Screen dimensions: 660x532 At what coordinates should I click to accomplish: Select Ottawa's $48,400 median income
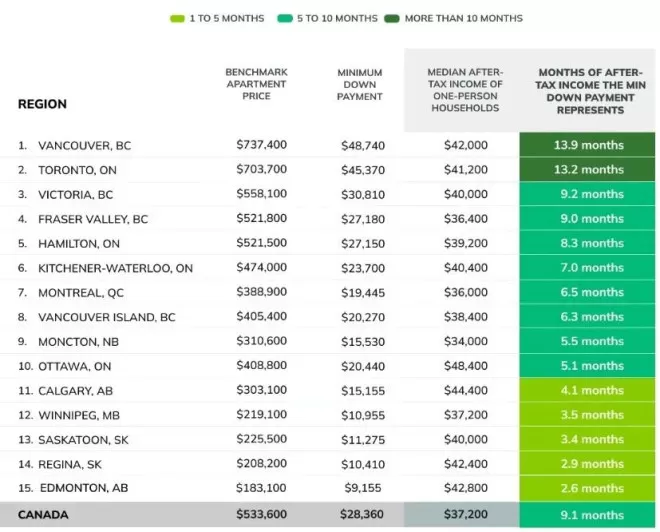click(466, 366)
